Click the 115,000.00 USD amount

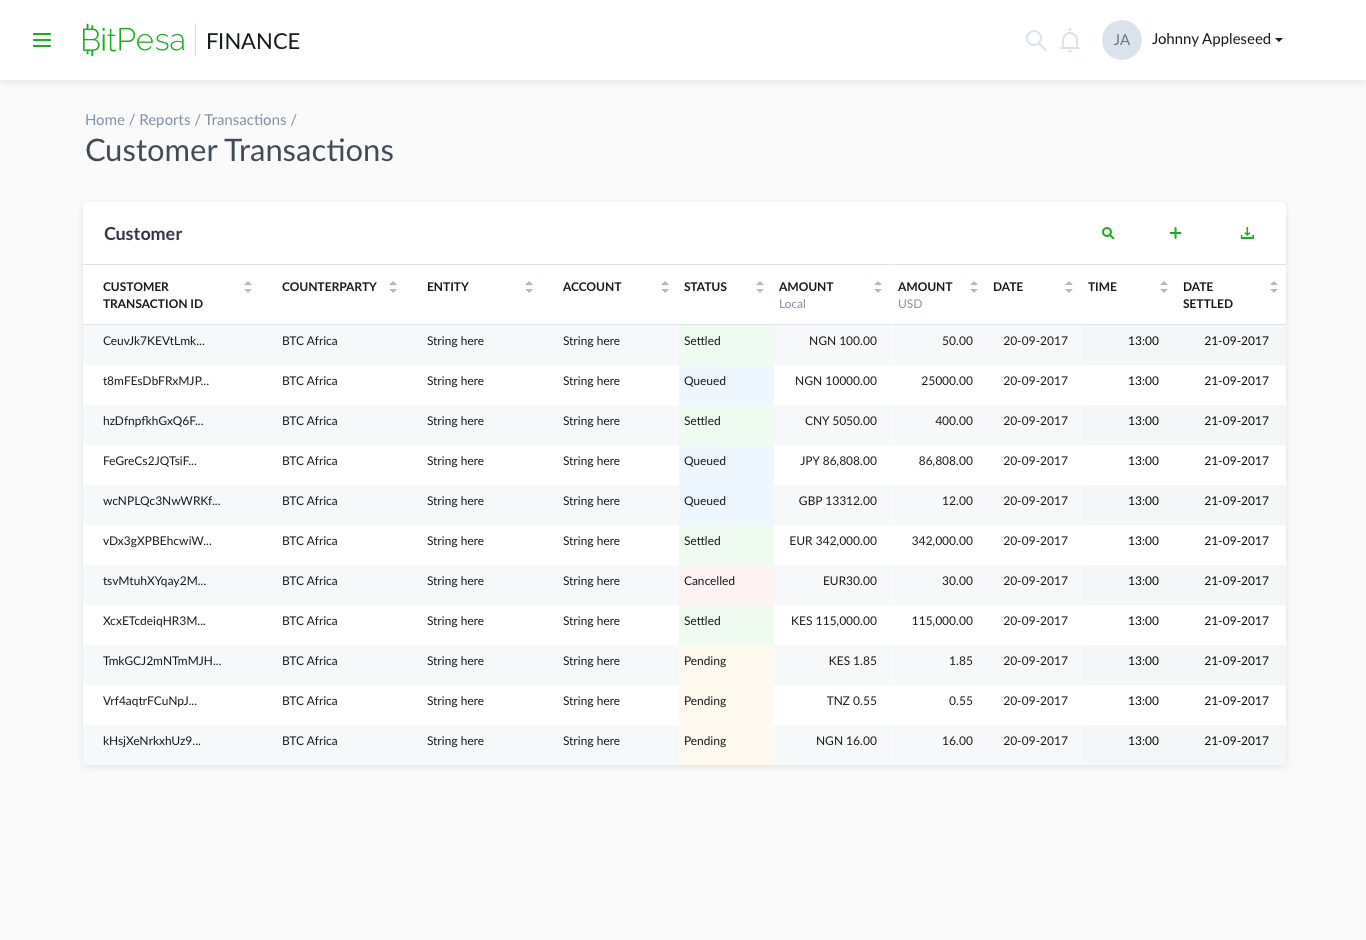pyautogui.click(x=942, y=621)
